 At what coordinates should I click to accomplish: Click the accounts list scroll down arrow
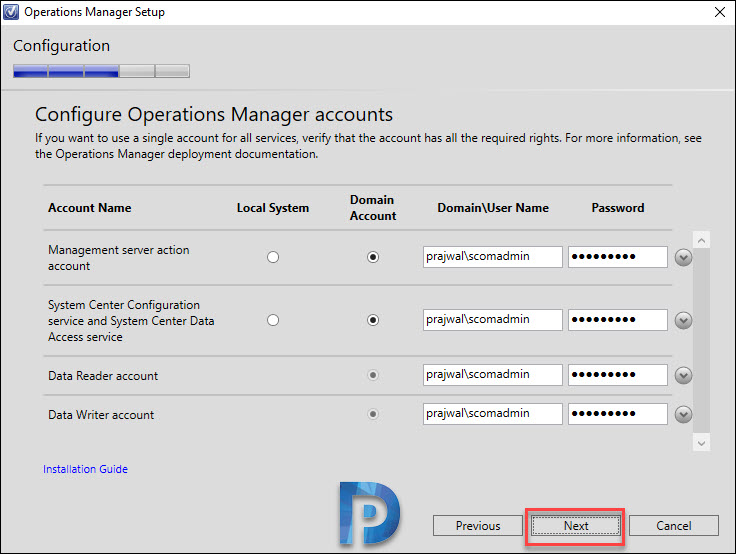point(701,443)
